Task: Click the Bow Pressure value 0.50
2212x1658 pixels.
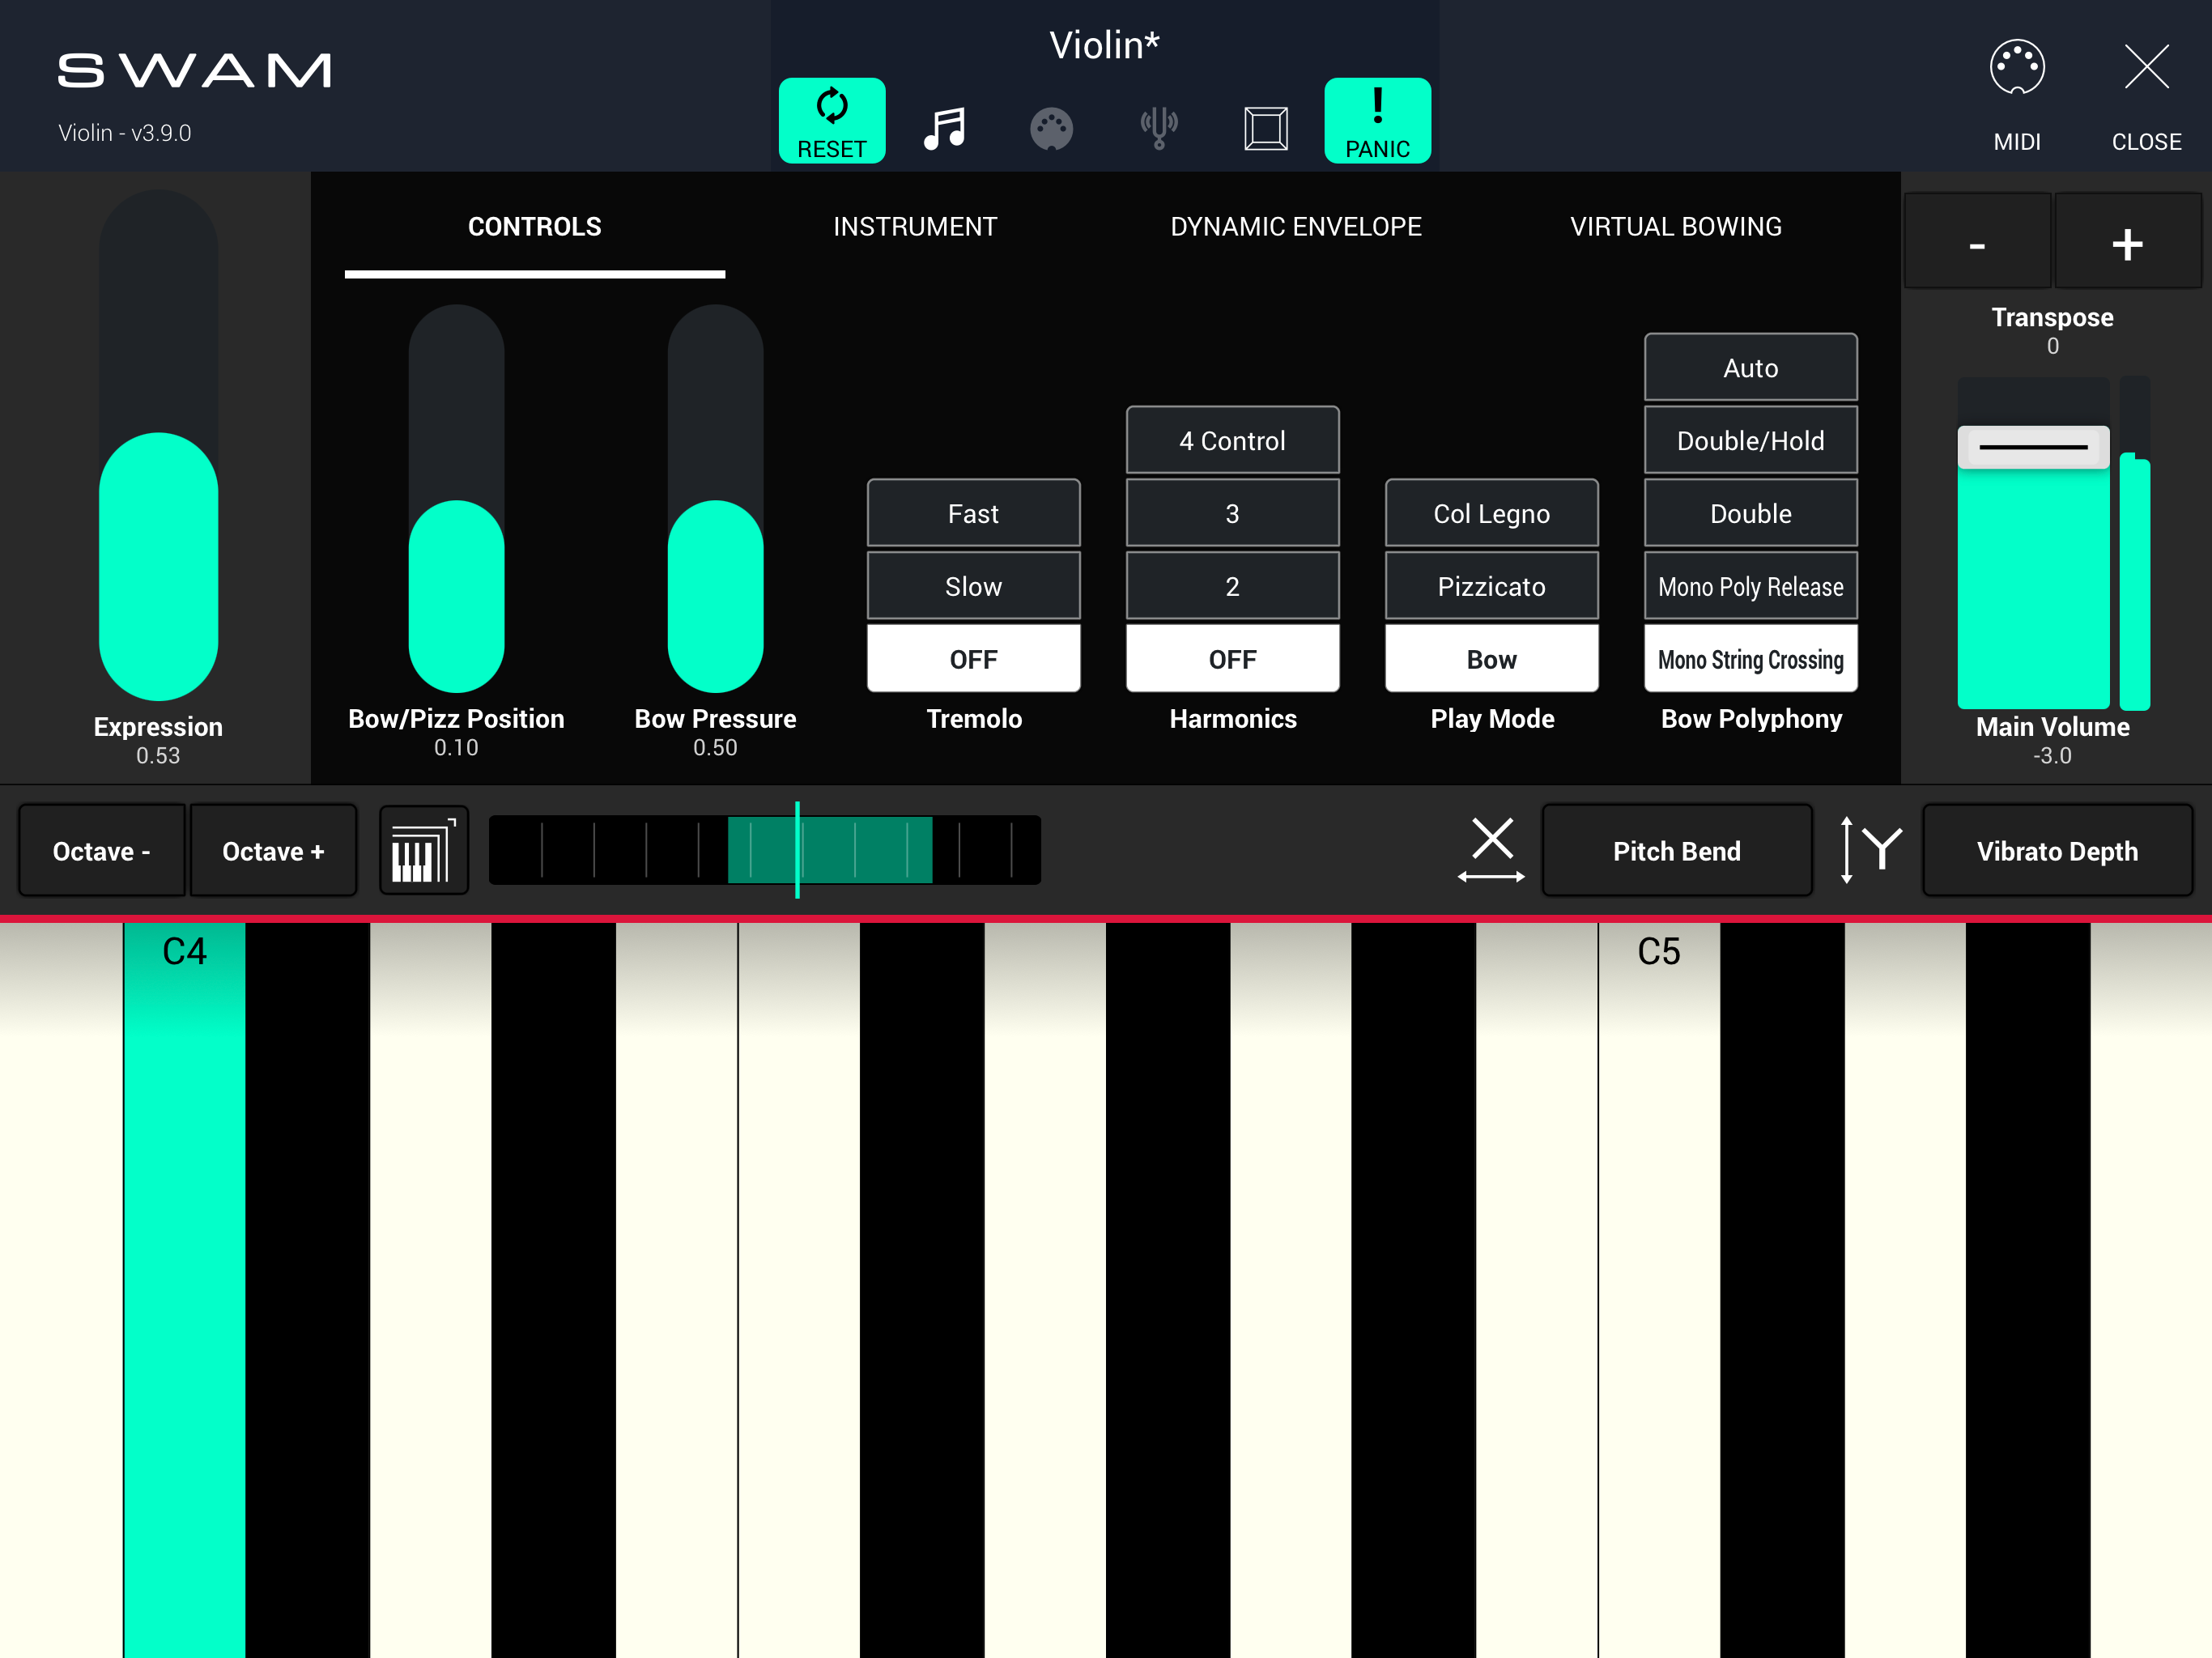Action: pos(715,748)
